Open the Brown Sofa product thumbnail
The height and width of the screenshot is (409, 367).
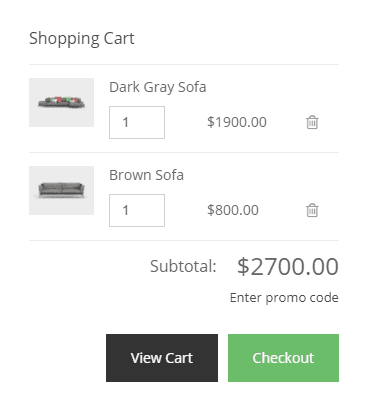click(61, 190)
